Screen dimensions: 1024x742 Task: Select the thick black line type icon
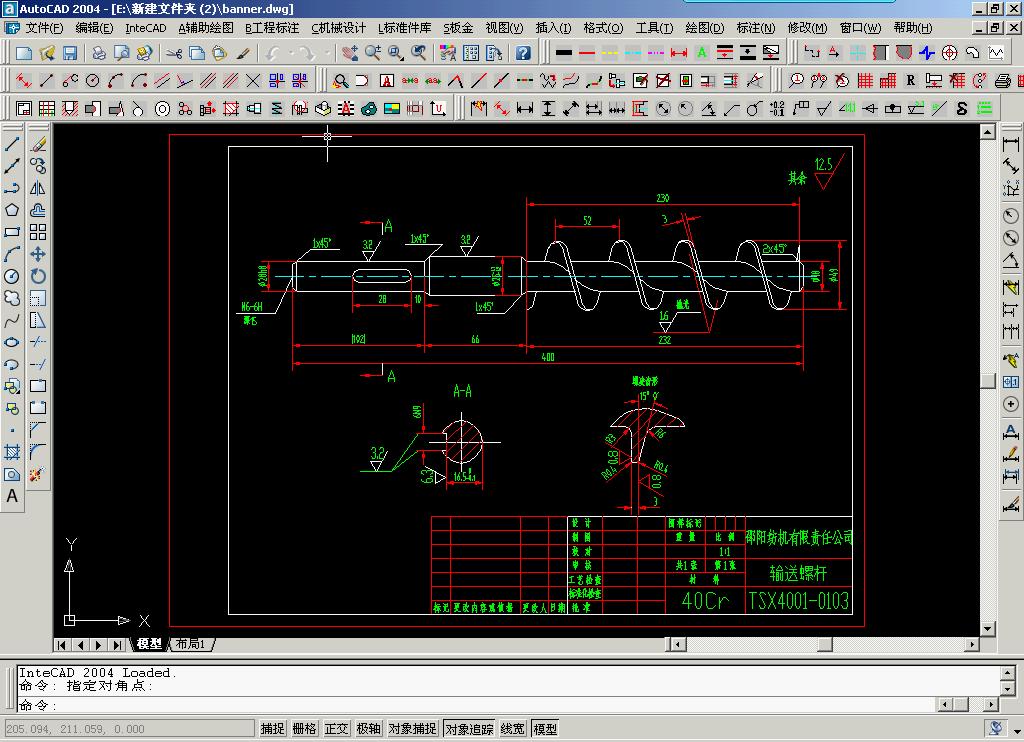pyautogui.click(x=564, y=53)
